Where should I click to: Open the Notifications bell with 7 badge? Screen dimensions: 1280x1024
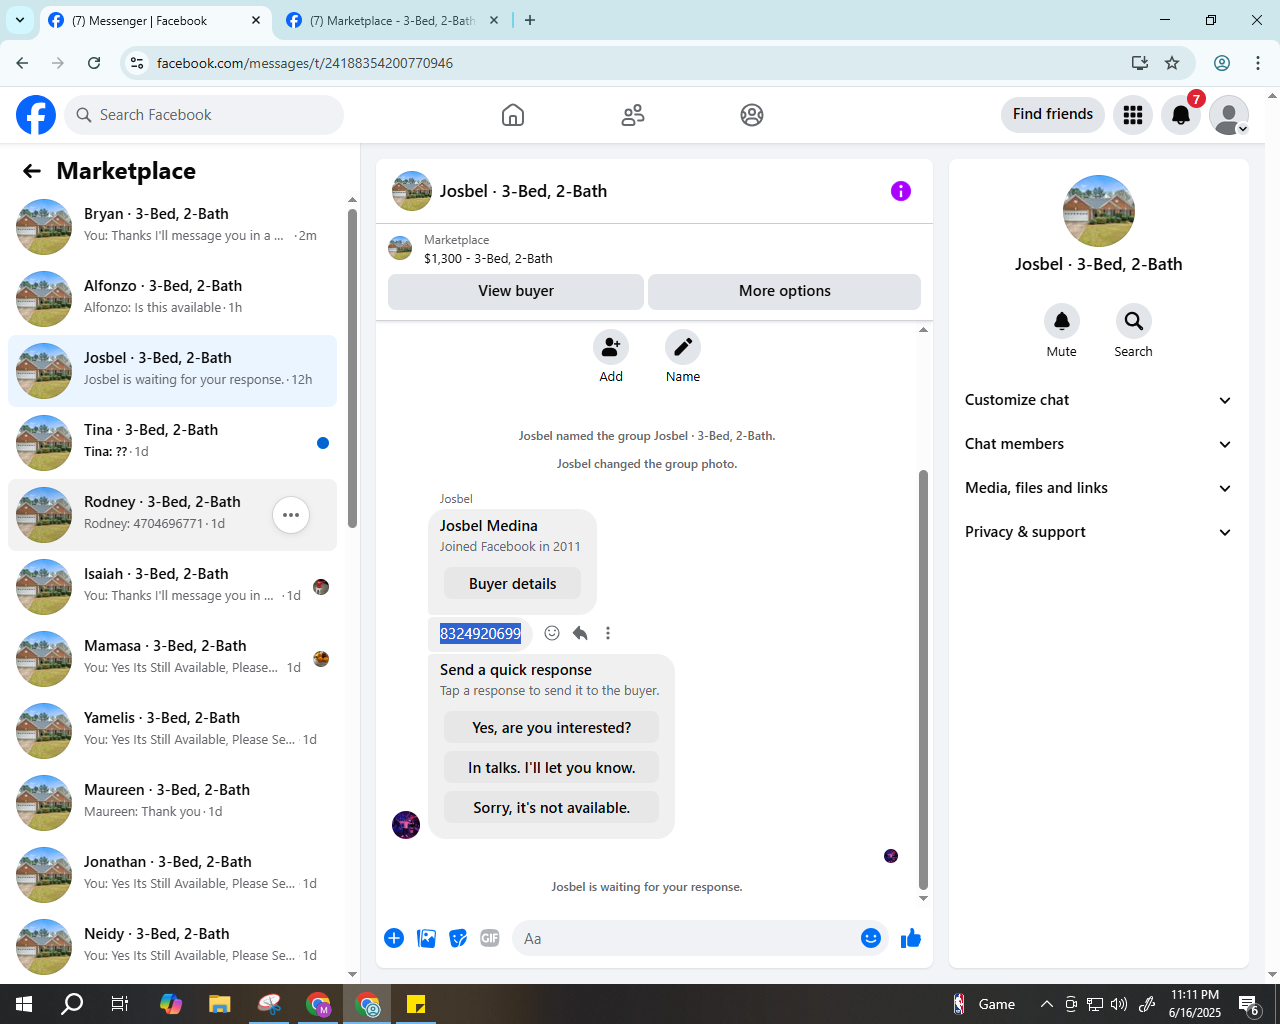click(1181, 115)
